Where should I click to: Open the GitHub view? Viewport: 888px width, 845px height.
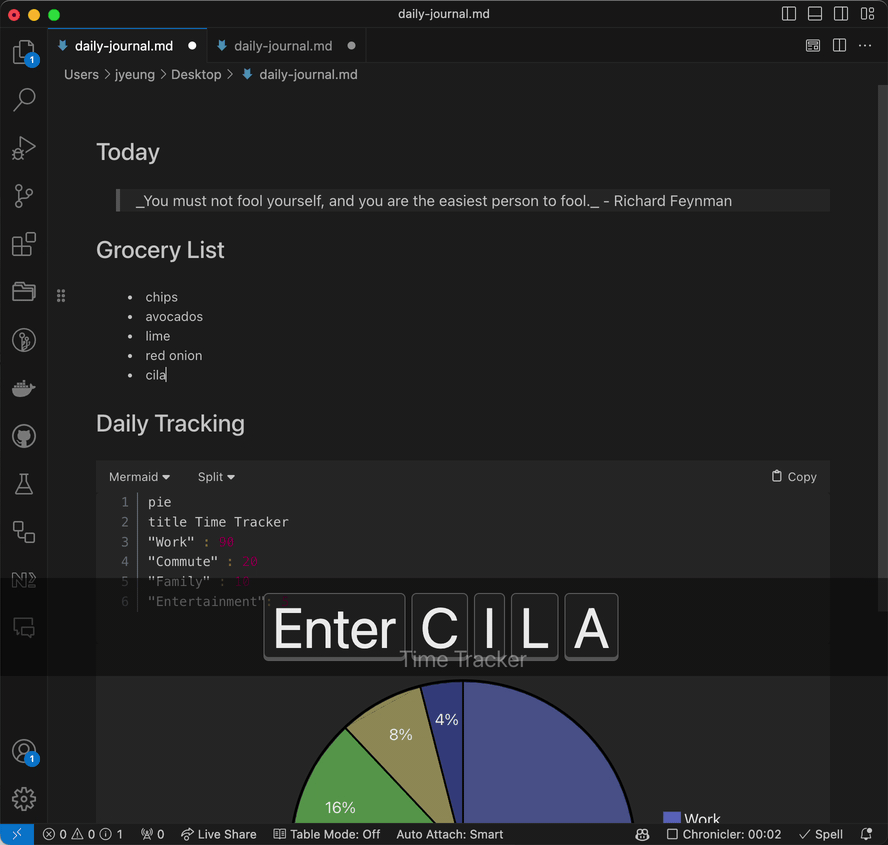(24, 436)
